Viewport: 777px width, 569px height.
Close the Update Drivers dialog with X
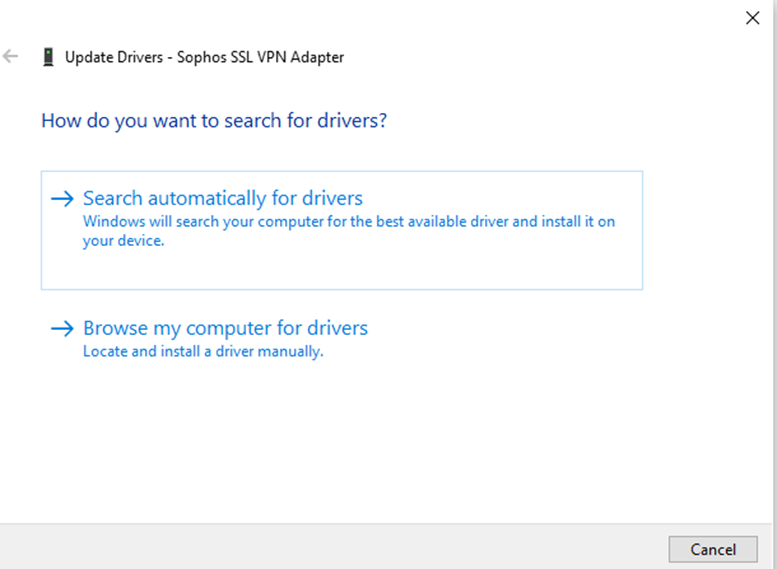click(752, 18)
